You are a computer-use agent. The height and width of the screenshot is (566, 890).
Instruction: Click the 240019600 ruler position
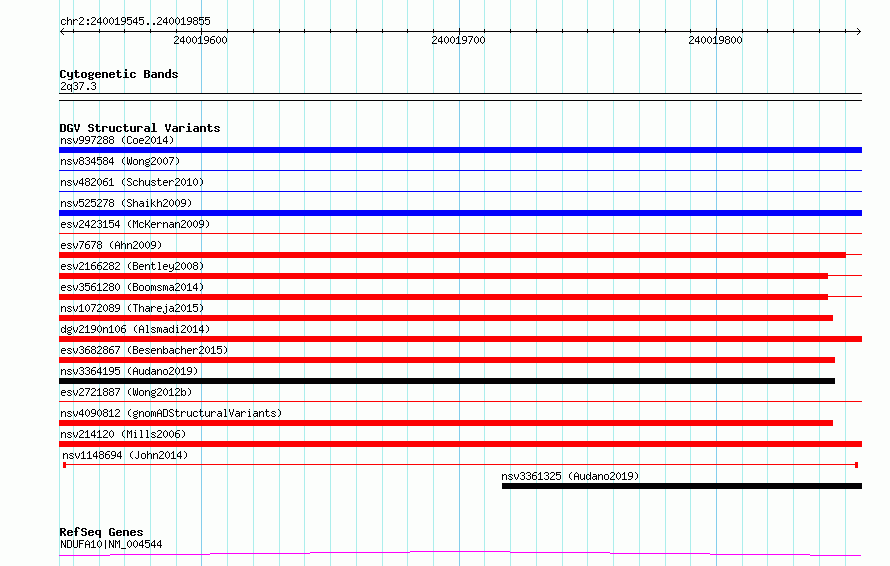click(x=200, y=40)
